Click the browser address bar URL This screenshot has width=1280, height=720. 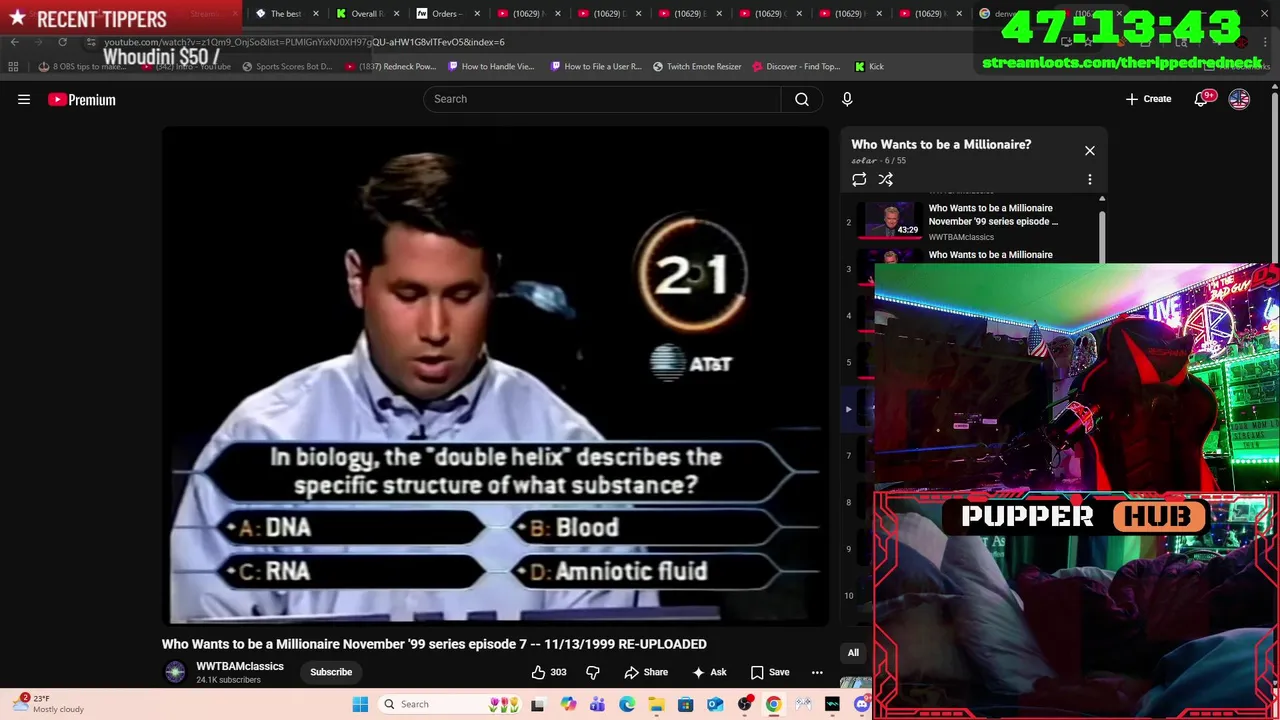click(304, 42)
